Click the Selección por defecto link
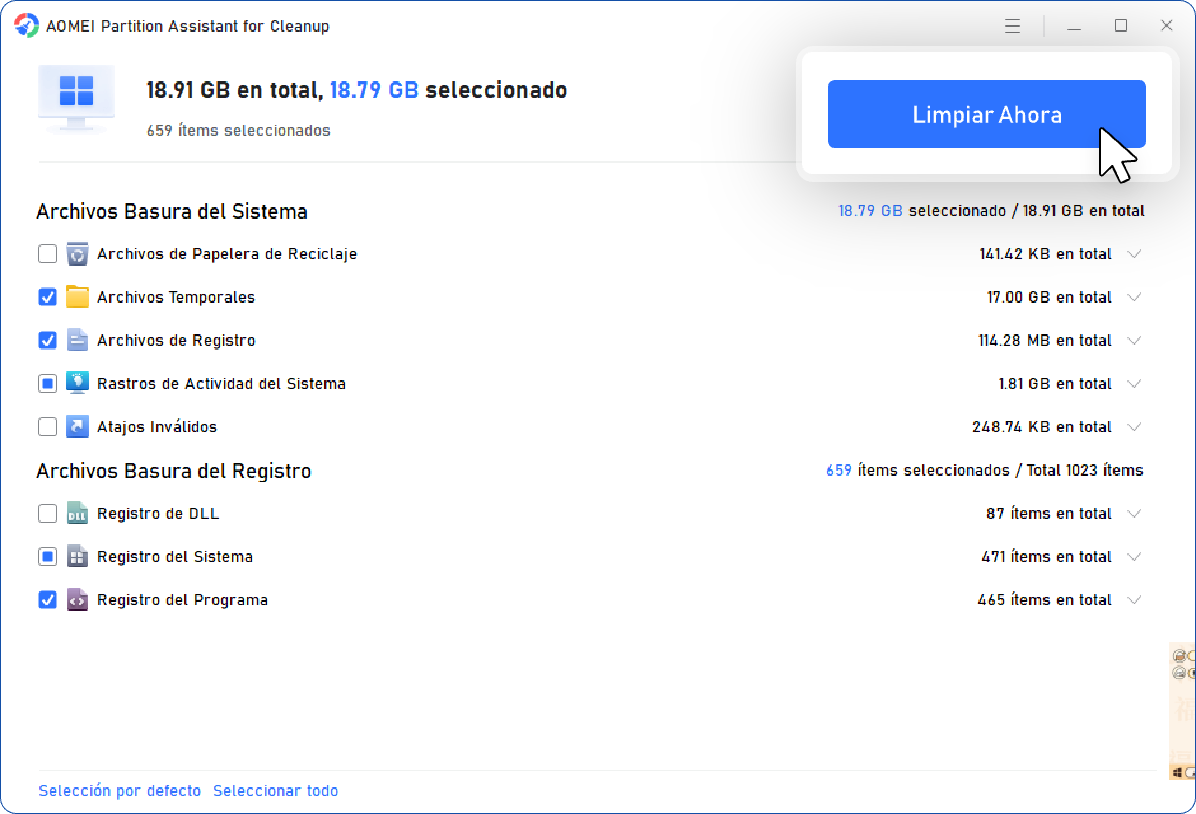 click(x=119, y=790)
